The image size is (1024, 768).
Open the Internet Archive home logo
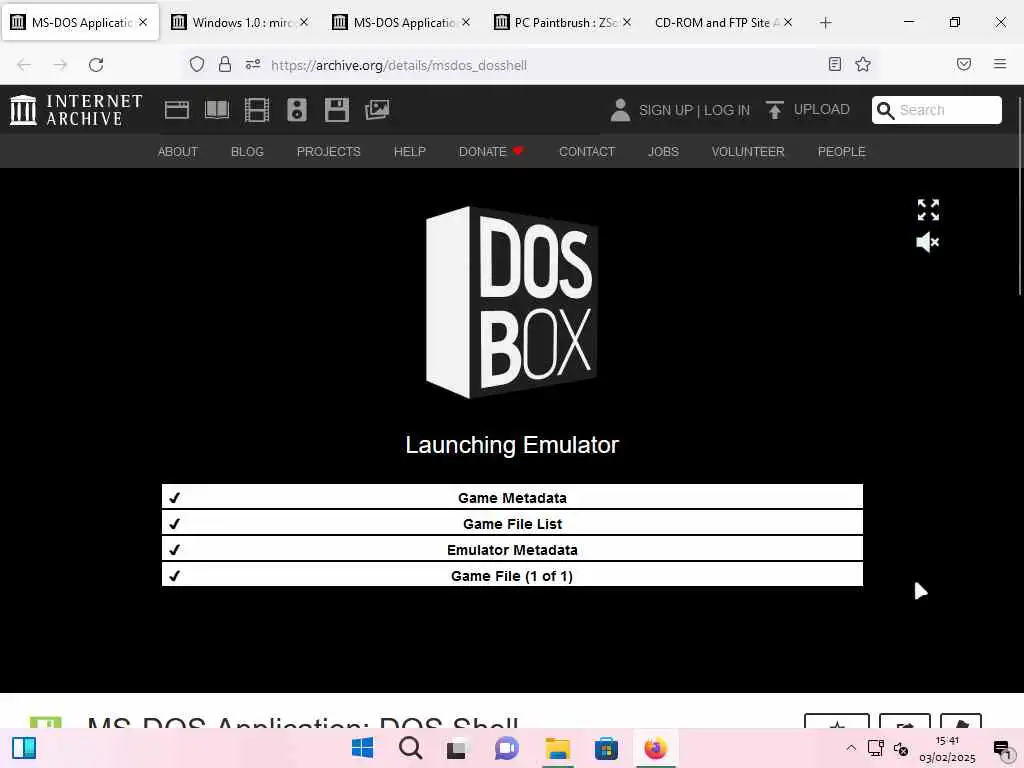(x=76, y=110)
